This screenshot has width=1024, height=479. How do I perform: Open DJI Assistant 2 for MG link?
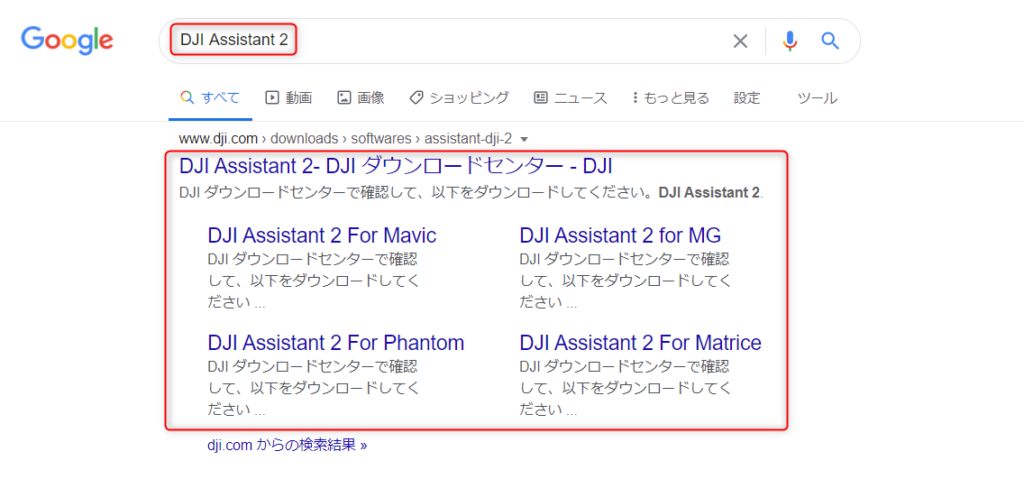click(x=620, y=235)
